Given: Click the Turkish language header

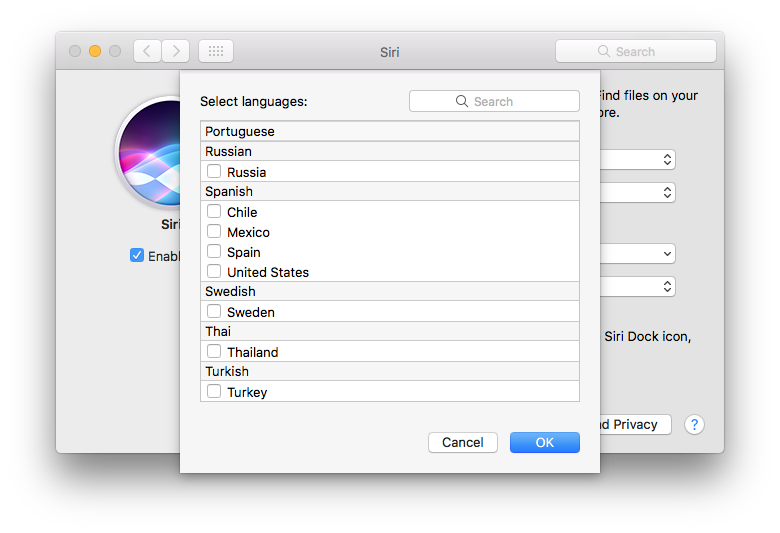Looking at the screenshot, I should [390, 371].
